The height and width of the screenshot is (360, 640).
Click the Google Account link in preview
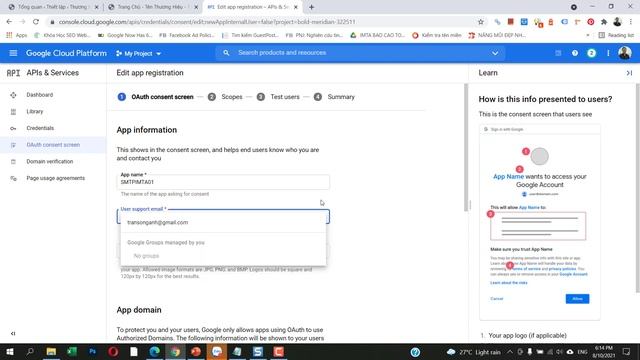(573, 274)
